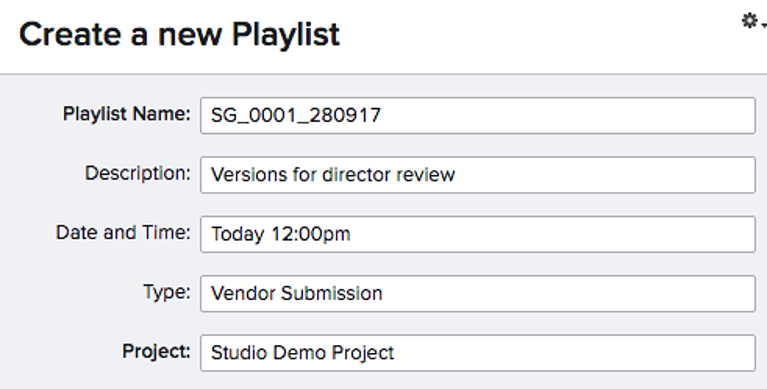Focus the Playlist Name input field
This screenshot has width=767, height=389.
click(478, 115)
